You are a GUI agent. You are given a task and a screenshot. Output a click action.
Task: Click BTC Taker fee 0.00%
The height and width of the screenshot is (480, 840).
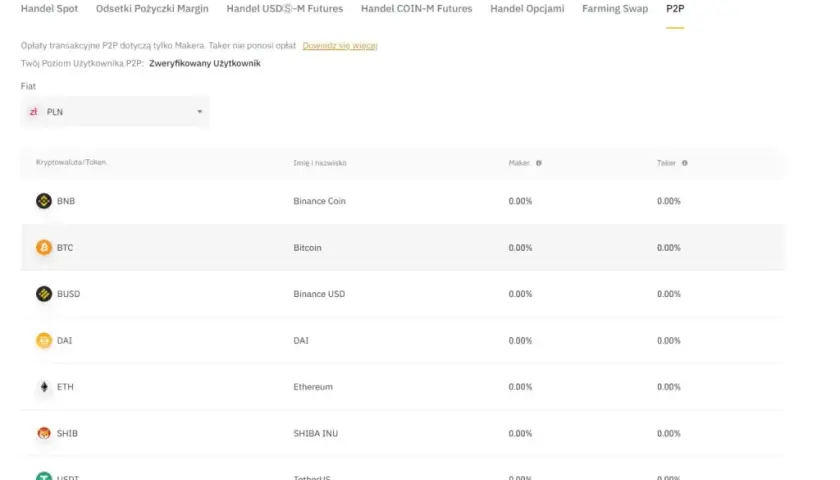pos(669,248)
